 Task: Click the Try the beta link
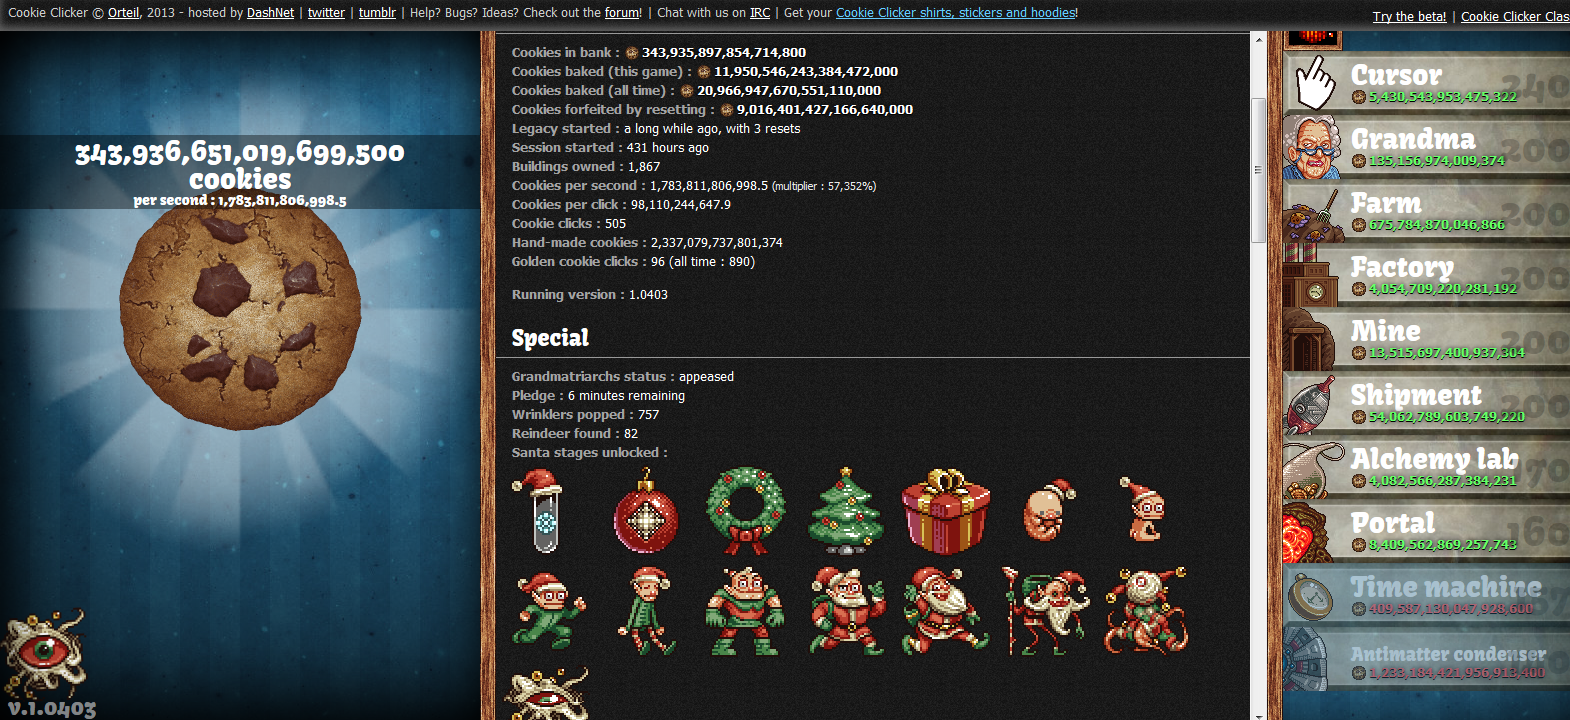(1409, 17)
